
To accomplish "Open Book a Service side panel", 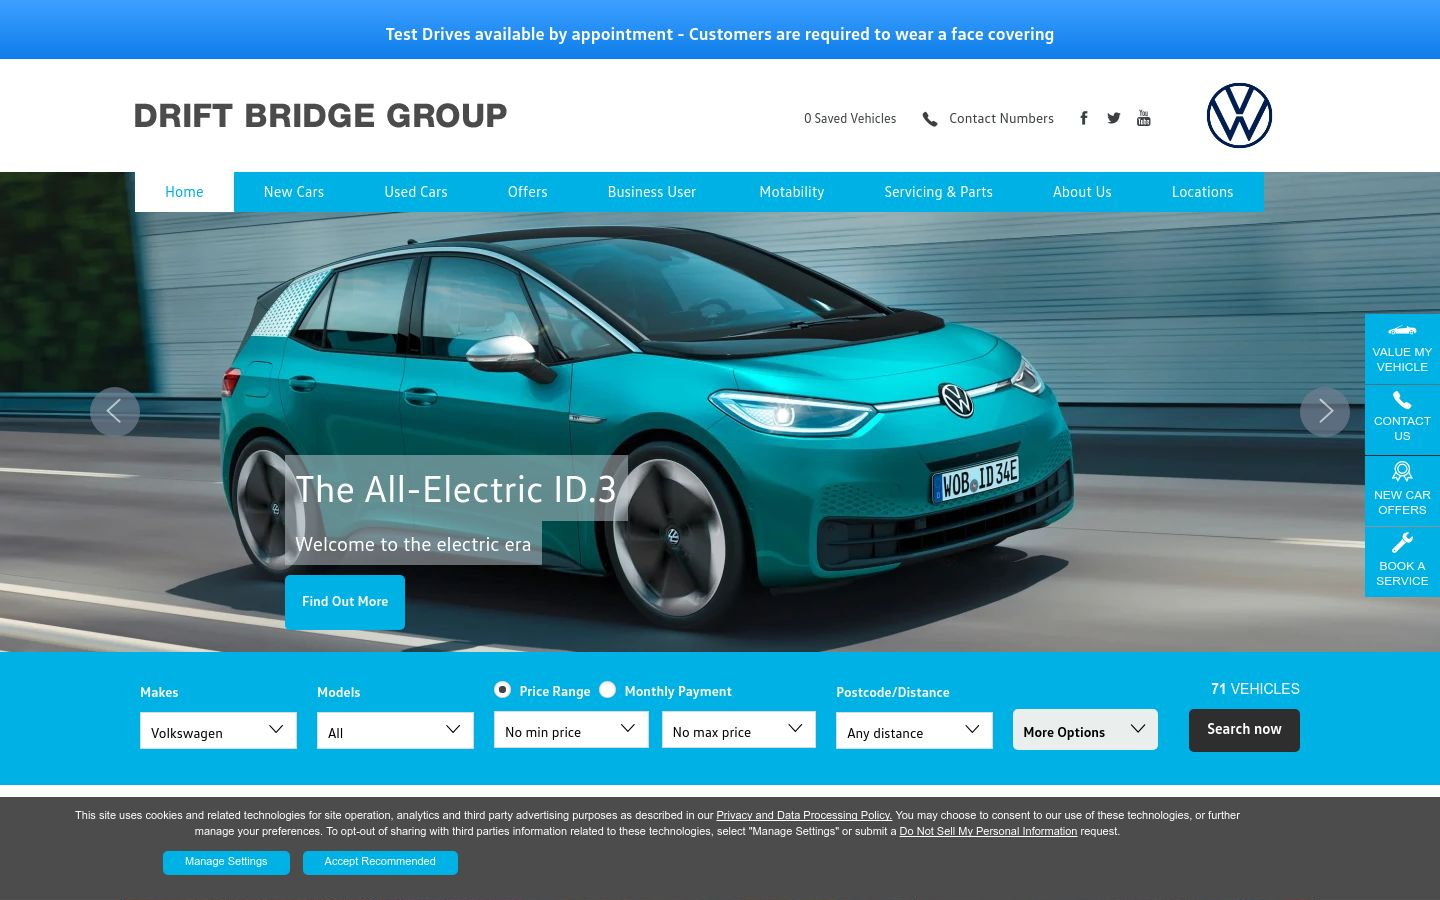I will [1402, 562].
